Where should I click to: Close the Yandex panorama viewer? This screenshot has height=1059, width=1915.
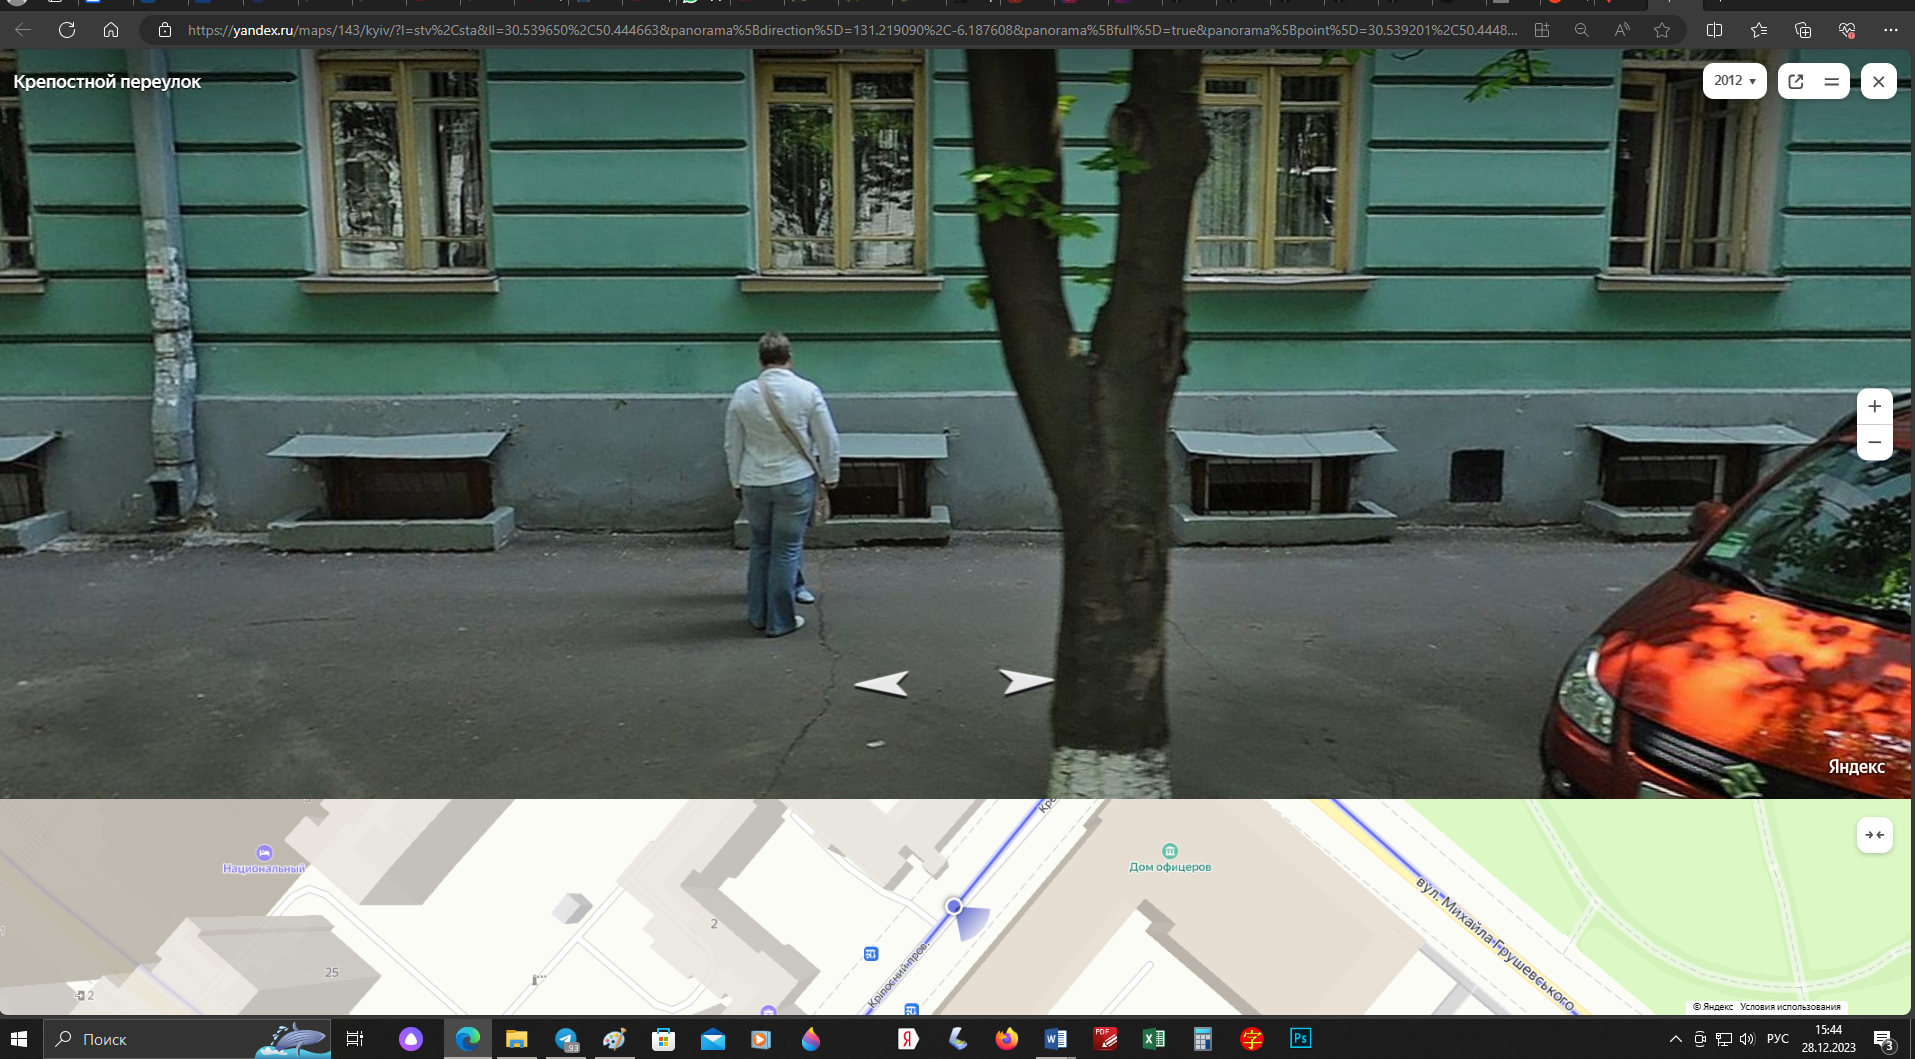tap(1878, 82)
